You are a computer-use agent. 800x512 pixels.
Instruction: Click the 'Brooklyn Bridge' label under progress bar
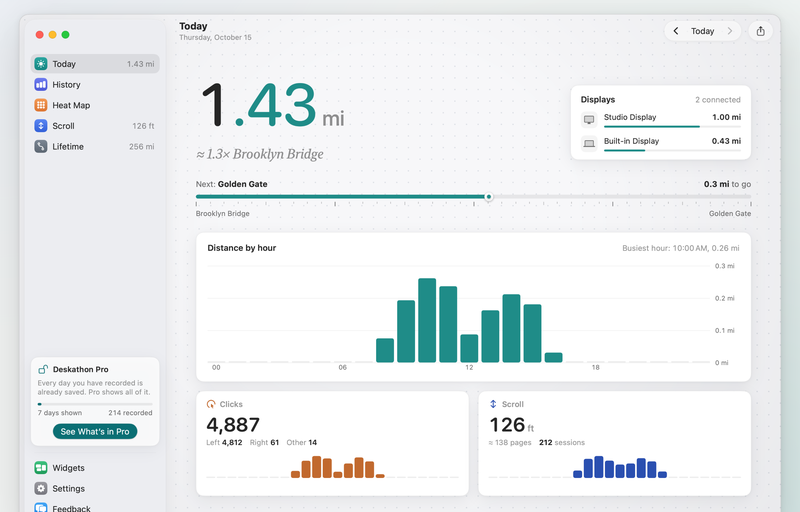[x=222, y=214]
